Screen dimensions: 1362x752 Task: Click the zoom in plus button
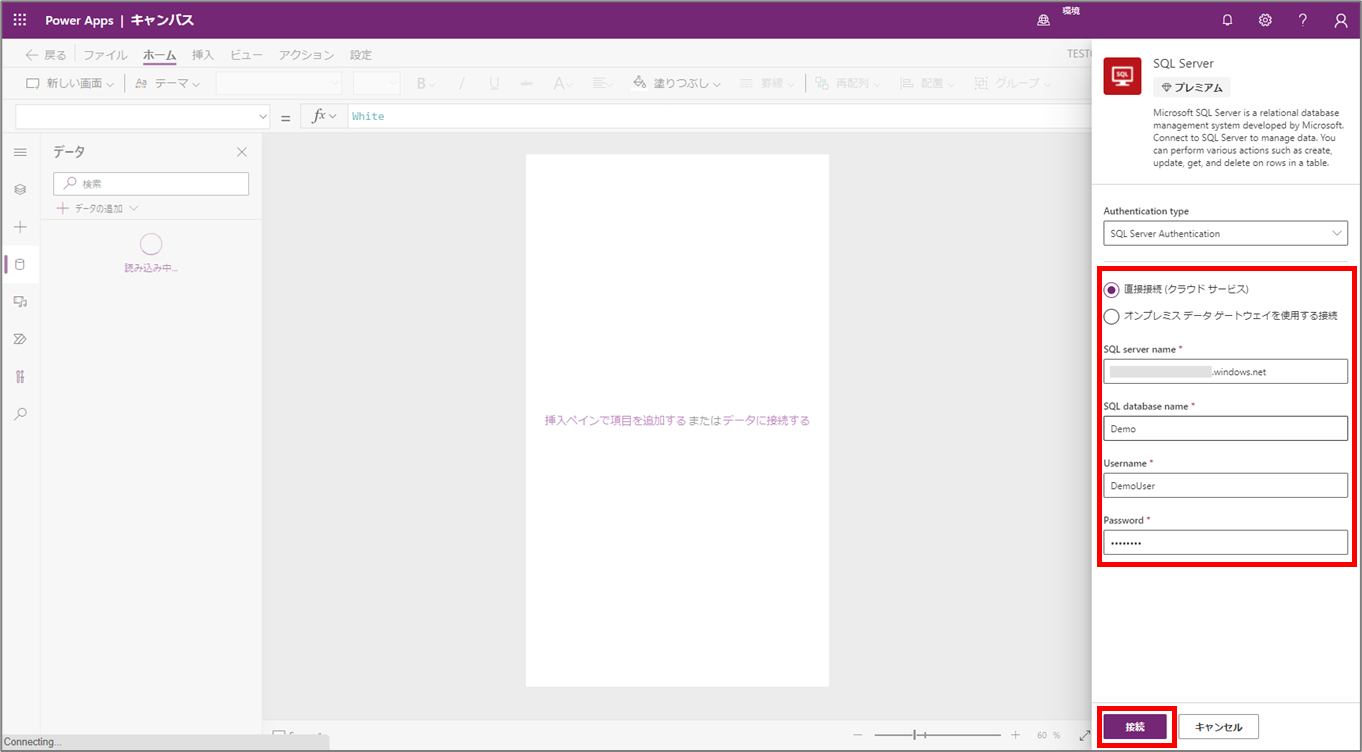pos(1016,735)
